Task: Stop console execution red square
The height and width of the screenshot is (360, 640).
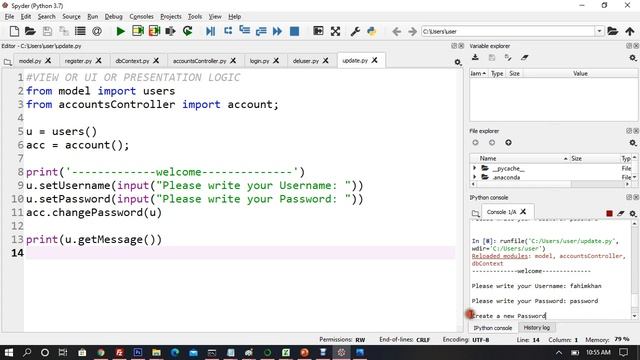Action: tap(609, 213)
